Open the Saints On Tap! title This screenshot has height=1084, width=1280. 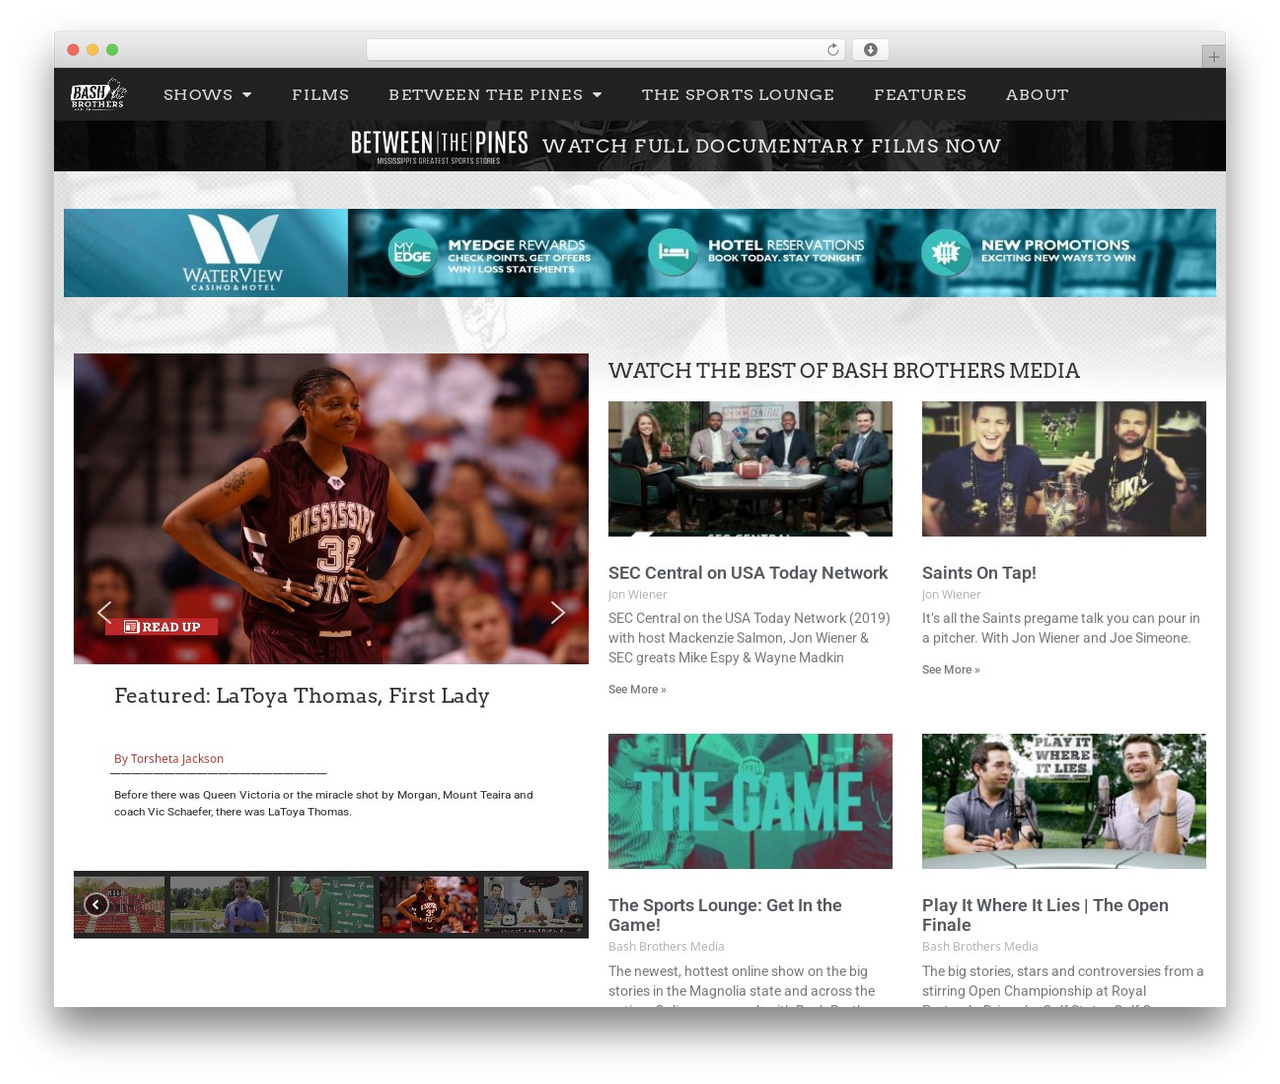(x=979, y=573)
